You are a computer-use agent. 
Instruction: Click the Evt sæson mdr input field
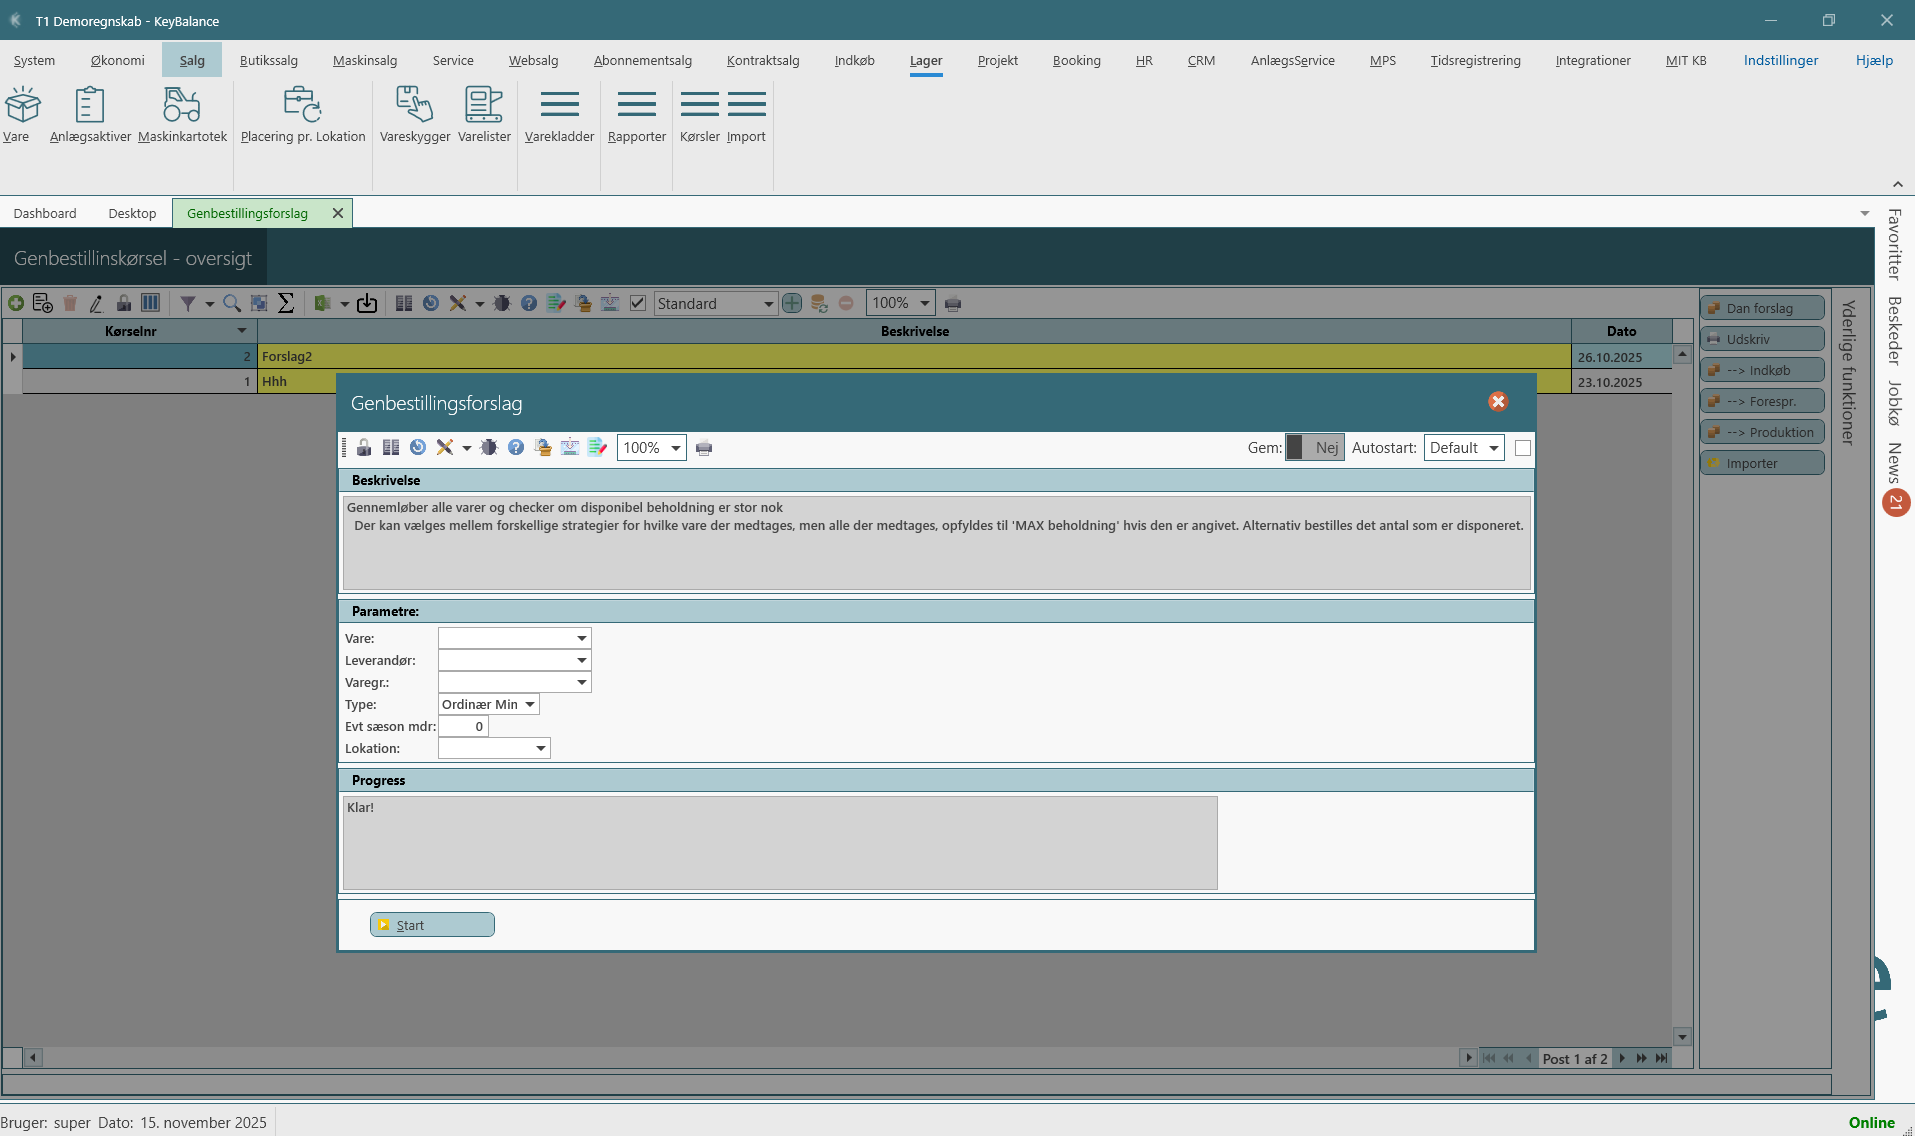463,726
